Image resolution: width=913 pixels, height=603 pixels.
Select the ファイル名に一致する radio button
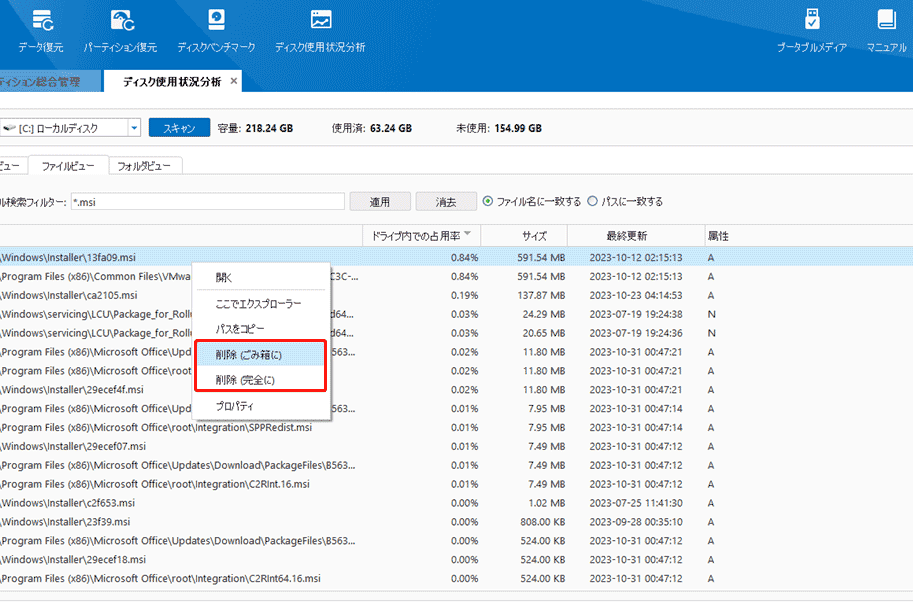(488, 201)
